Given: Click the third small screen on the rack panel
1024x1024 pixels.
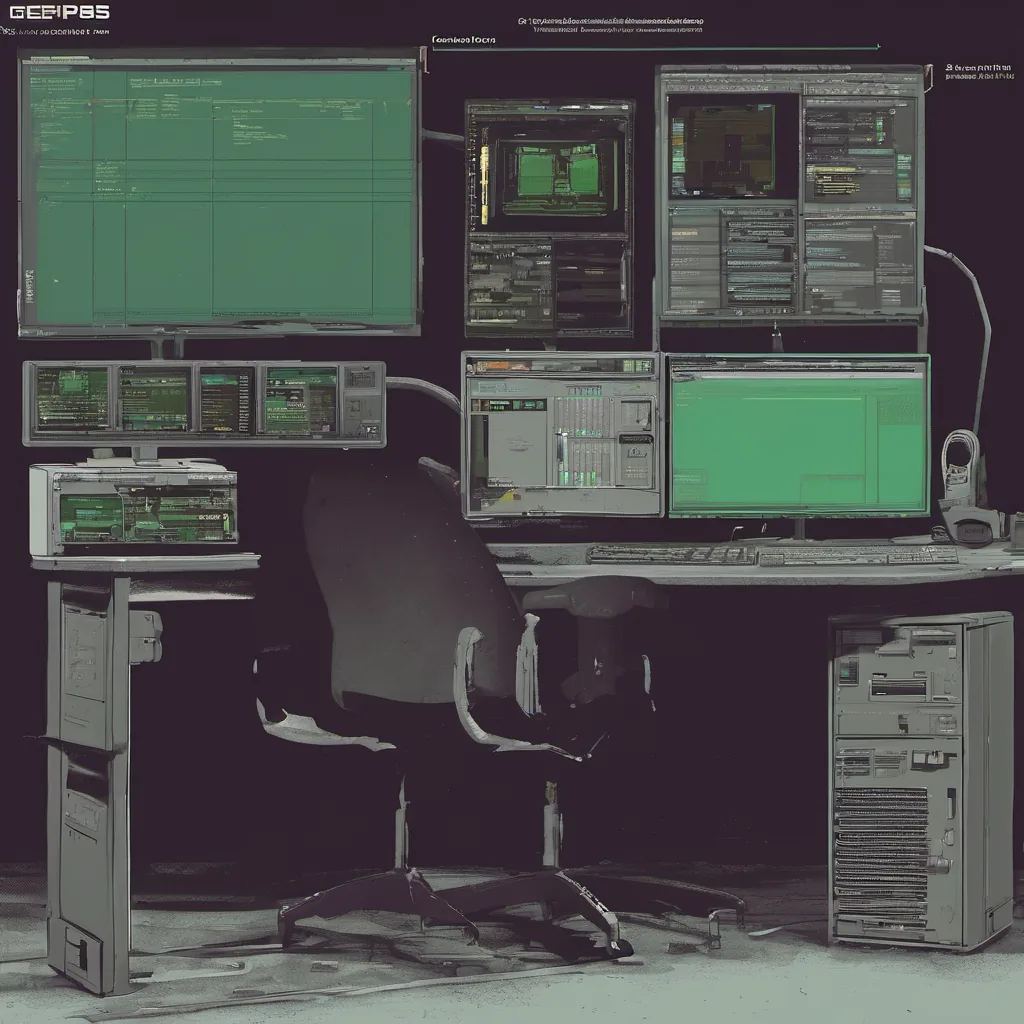Looking at the screenshot, I should (x=226, y=400).
